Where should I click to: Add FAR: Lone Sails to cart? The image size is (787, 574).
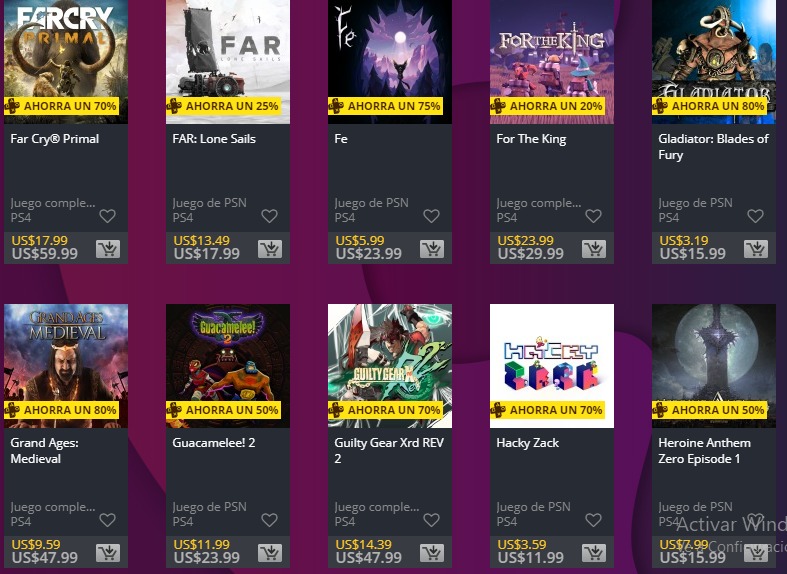coord(270,249)
